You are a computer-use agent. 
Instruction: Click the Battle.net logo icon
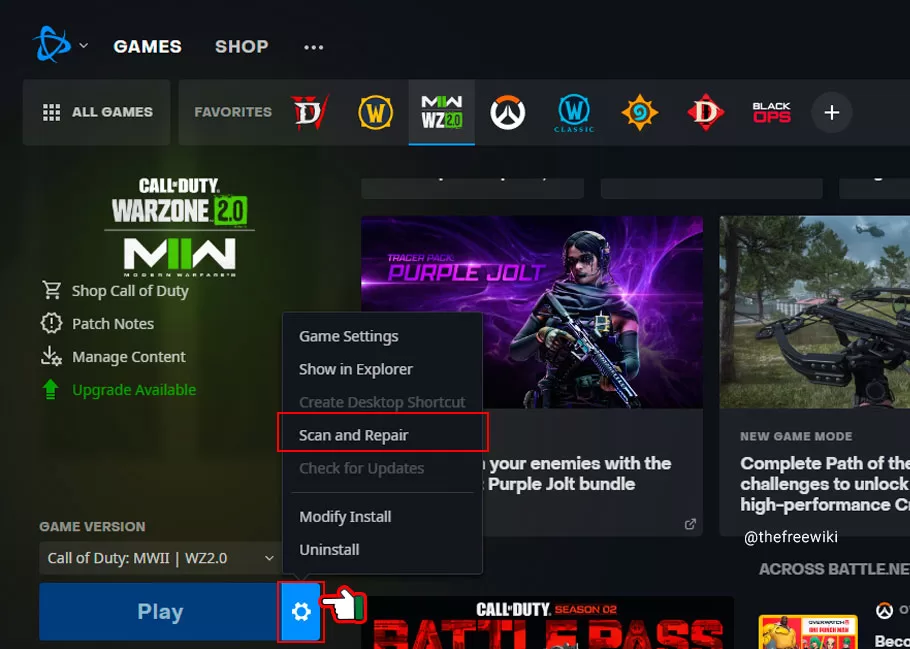coord(51,45)
